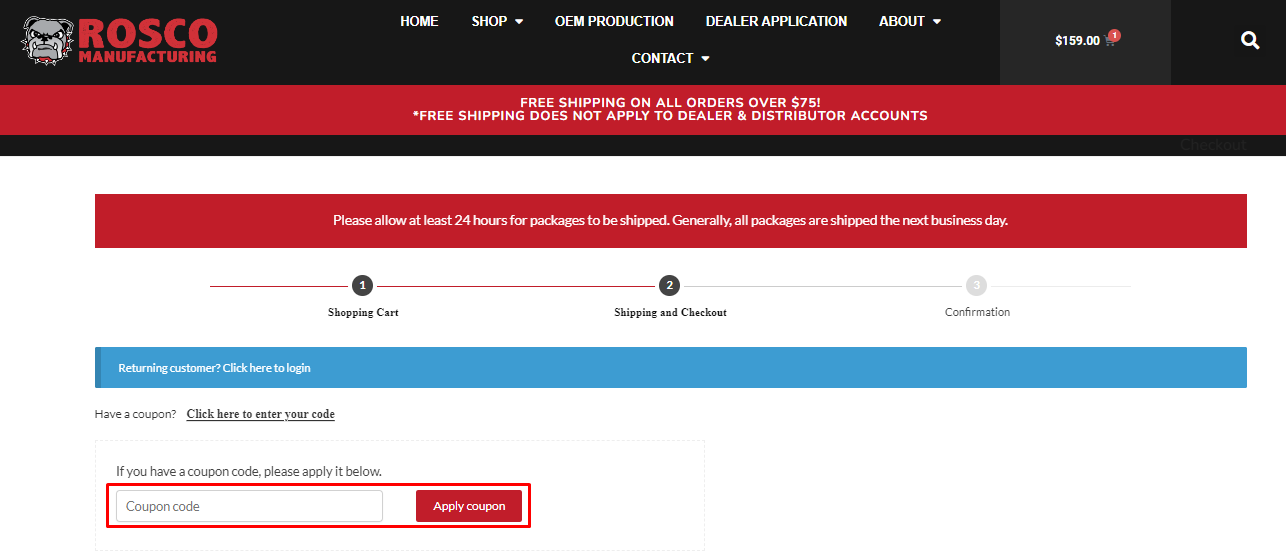Click the Apply coupon button

pyautogui.click(x=469, y=506)
